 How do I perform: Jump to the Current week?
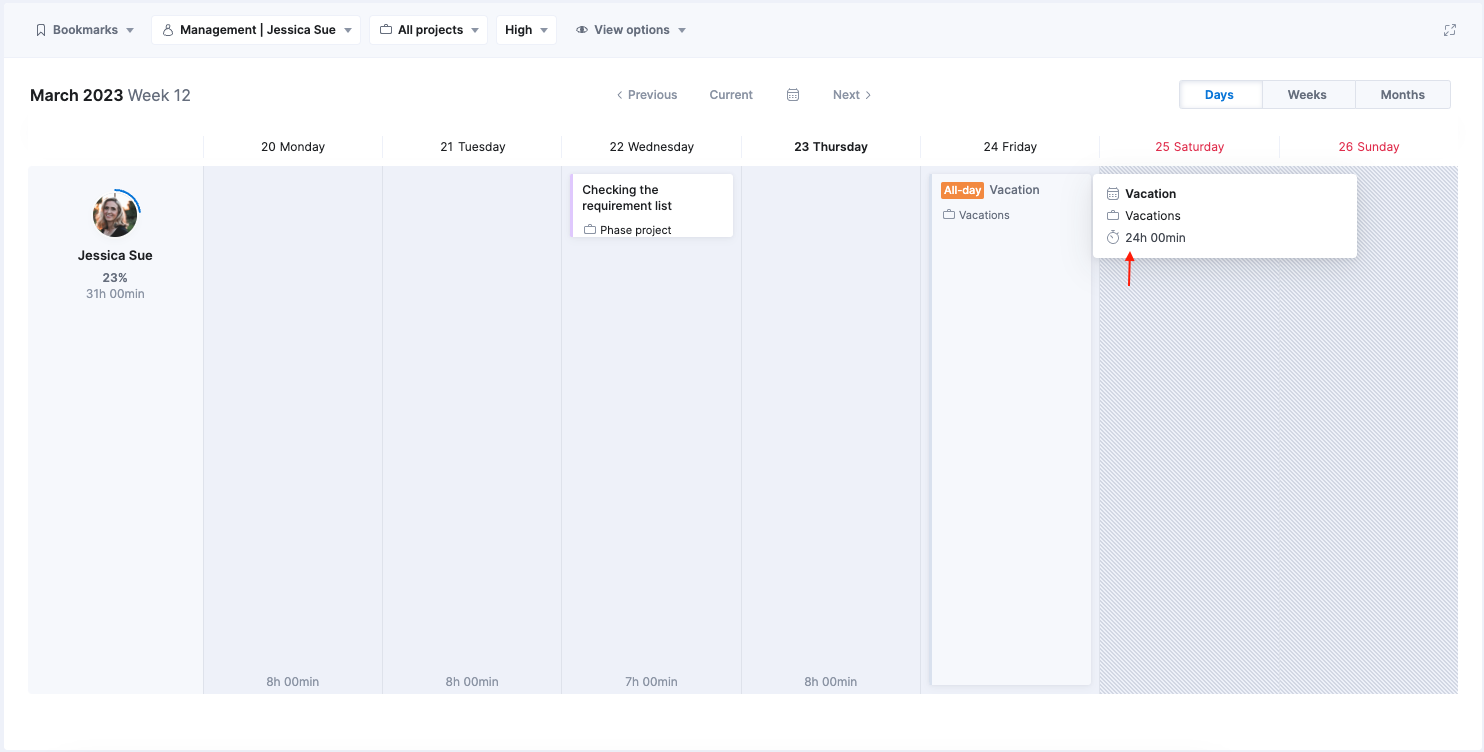[731, 95]
